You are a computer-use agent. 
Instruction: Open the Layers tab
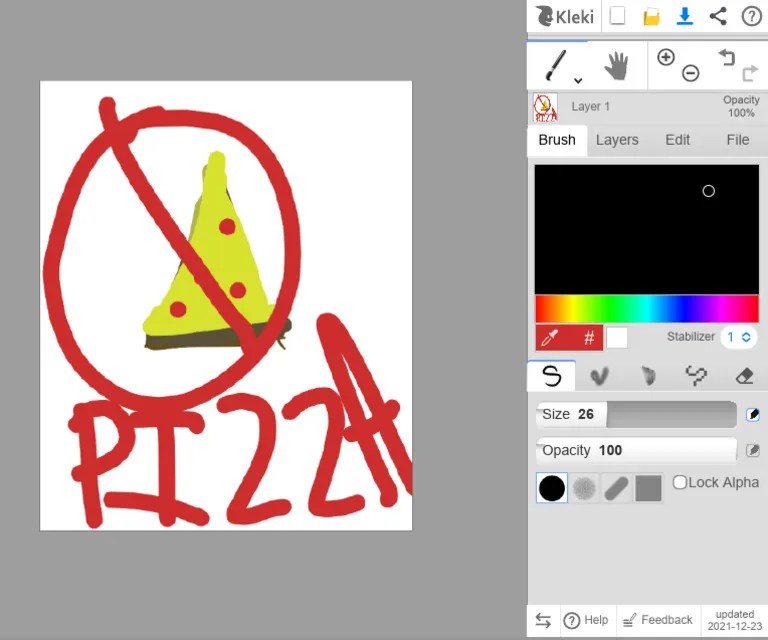point(617,140)
